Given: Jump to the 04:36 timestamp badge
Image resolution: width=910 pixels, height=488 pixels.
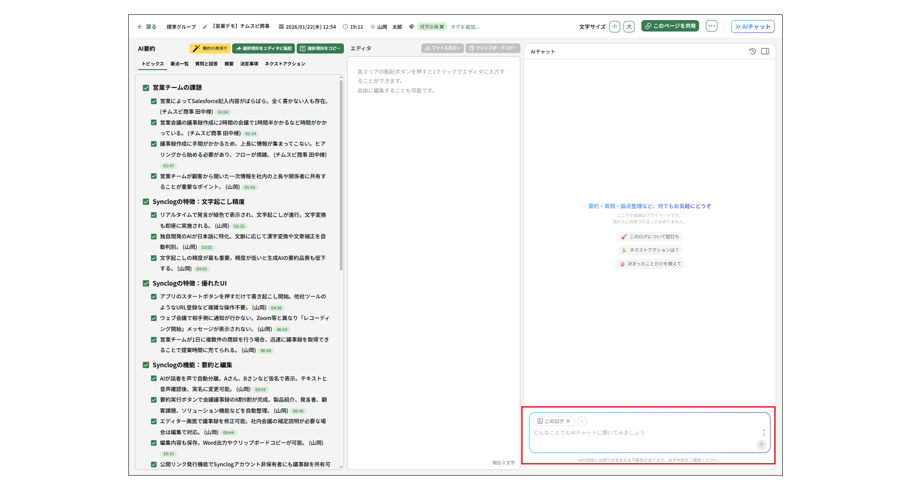Looking at the screenshot, I should click(277, 308).
